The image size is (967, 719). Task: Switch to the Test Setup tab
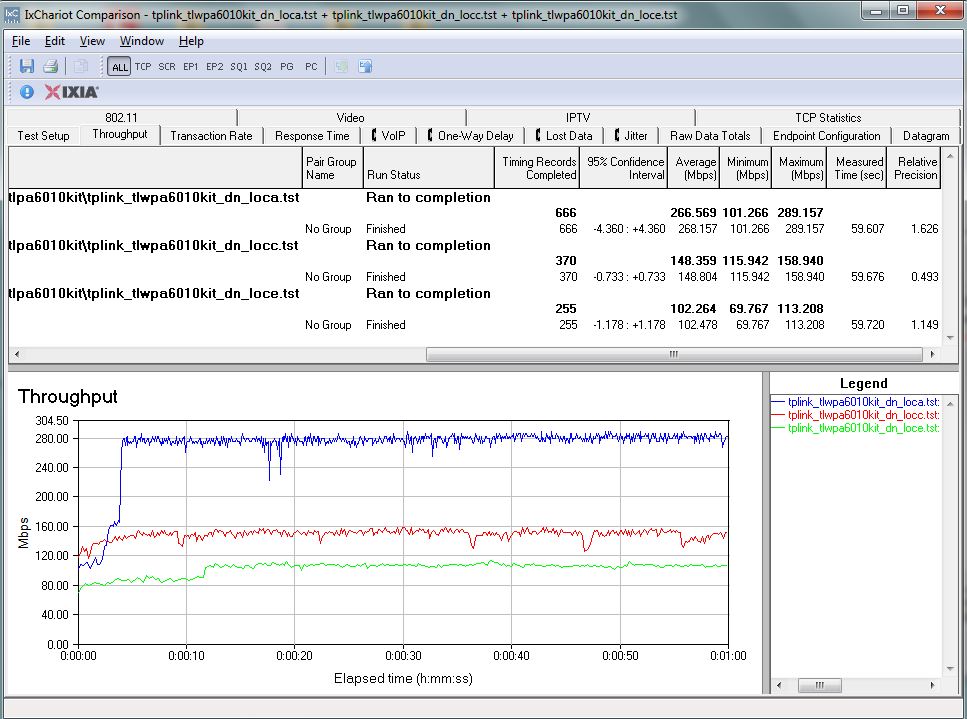coord(43,136)
